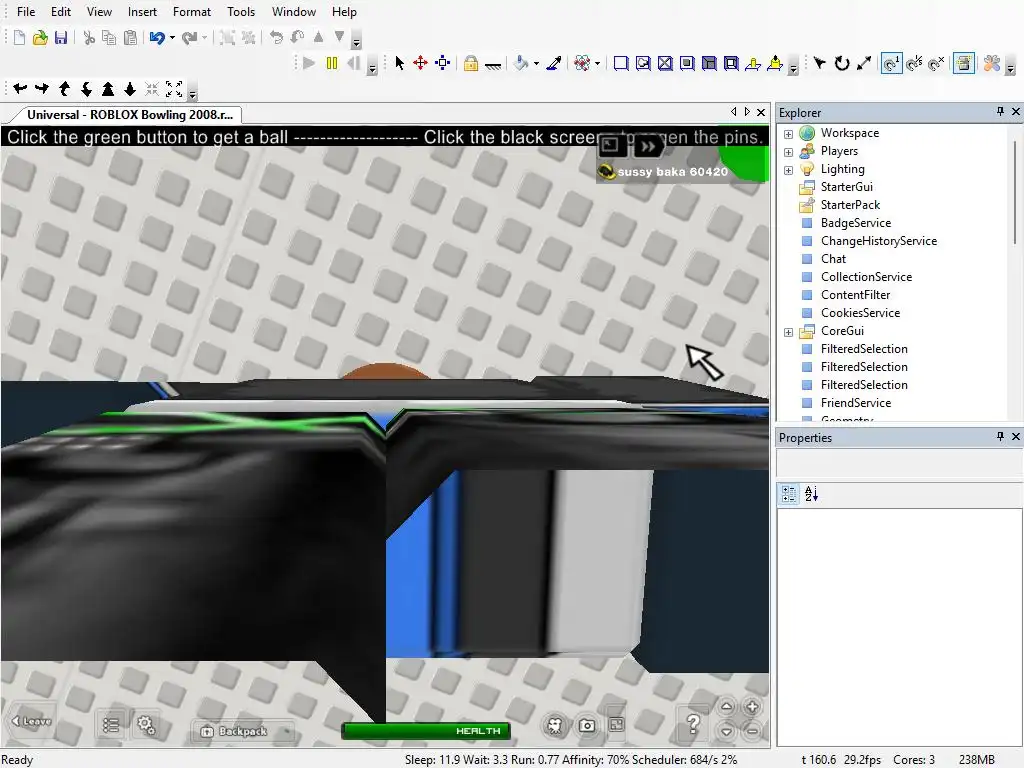Click the in-game zoom in plus button

pyautogui.click(x=752, y=707)
